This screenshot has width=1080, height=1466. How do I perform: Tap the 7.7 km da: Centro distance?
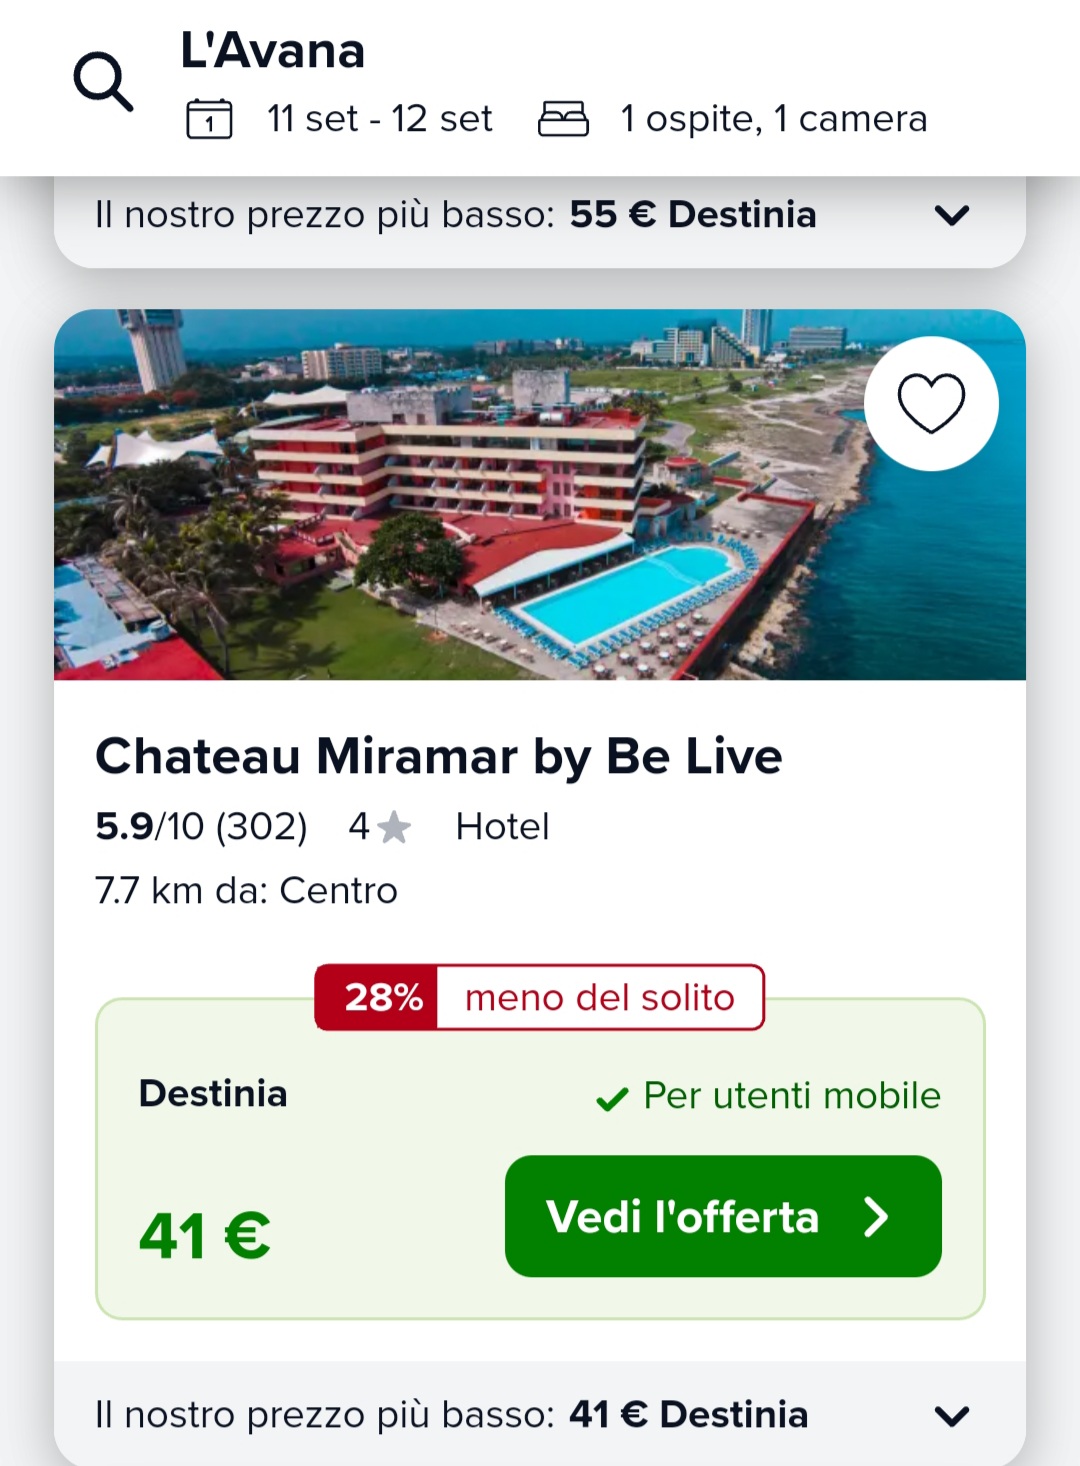[246, 890]
